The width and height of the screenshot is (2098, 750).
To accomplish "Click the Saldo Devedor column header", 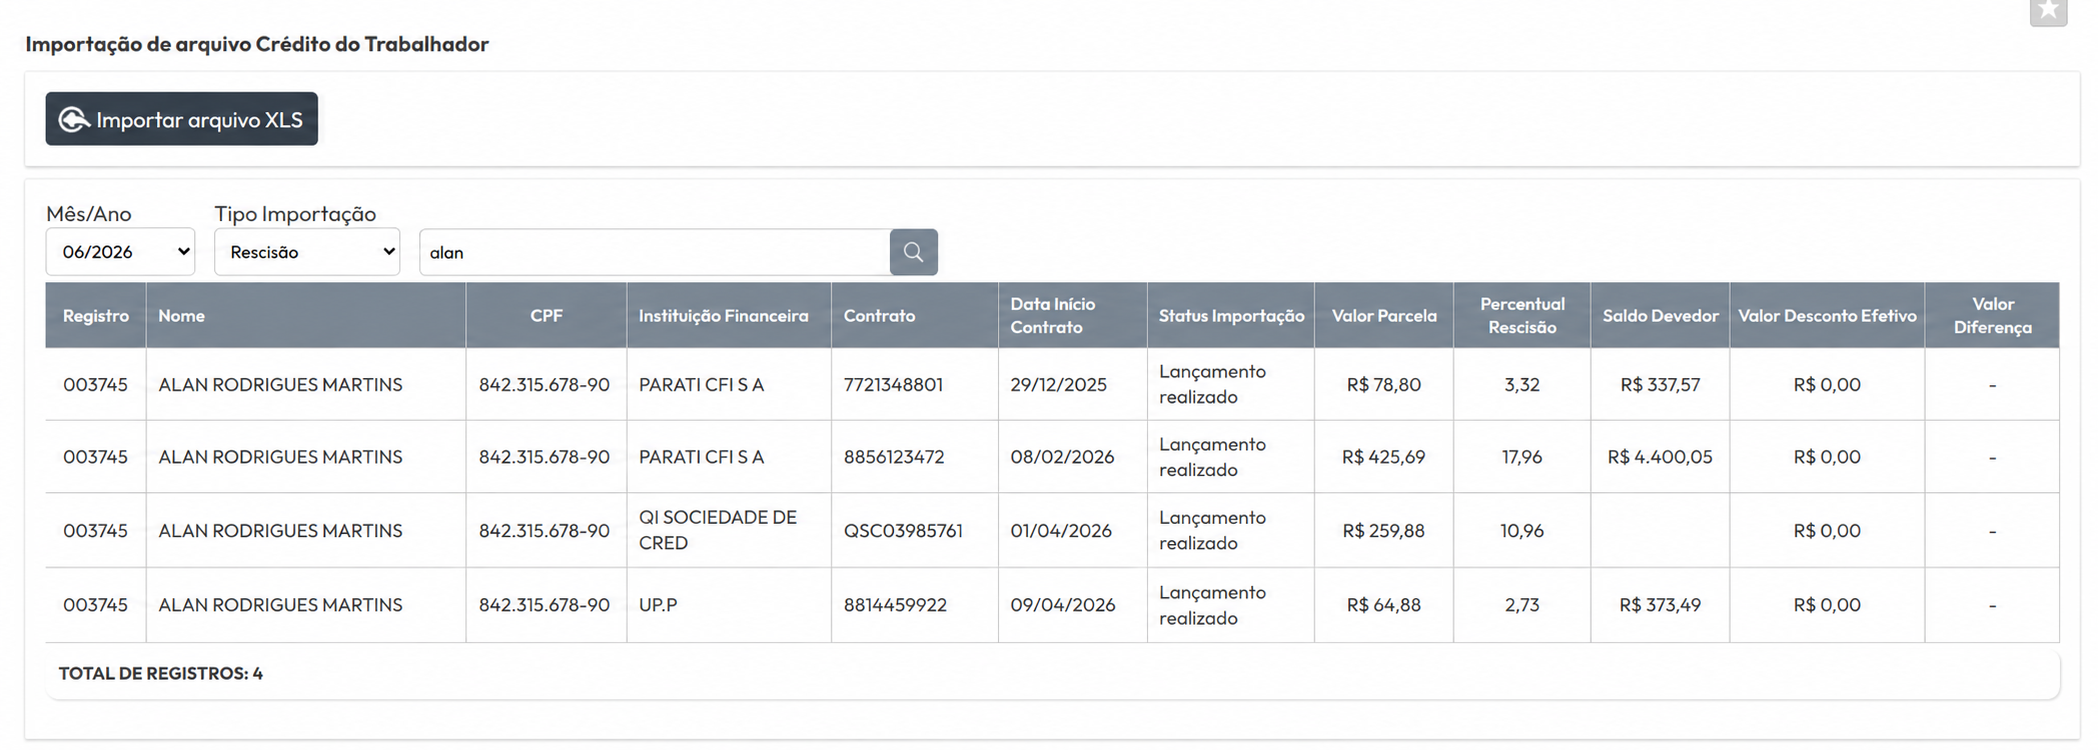I will 1660,316.
